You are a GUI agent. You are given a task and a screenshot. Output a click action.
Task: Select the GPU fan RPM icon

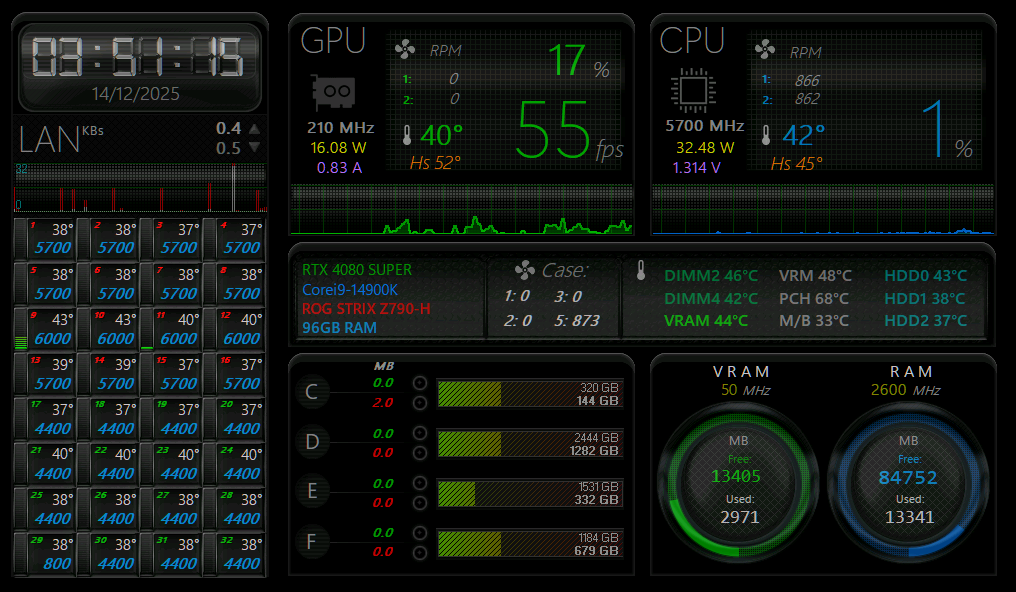(x=406, y=50)
